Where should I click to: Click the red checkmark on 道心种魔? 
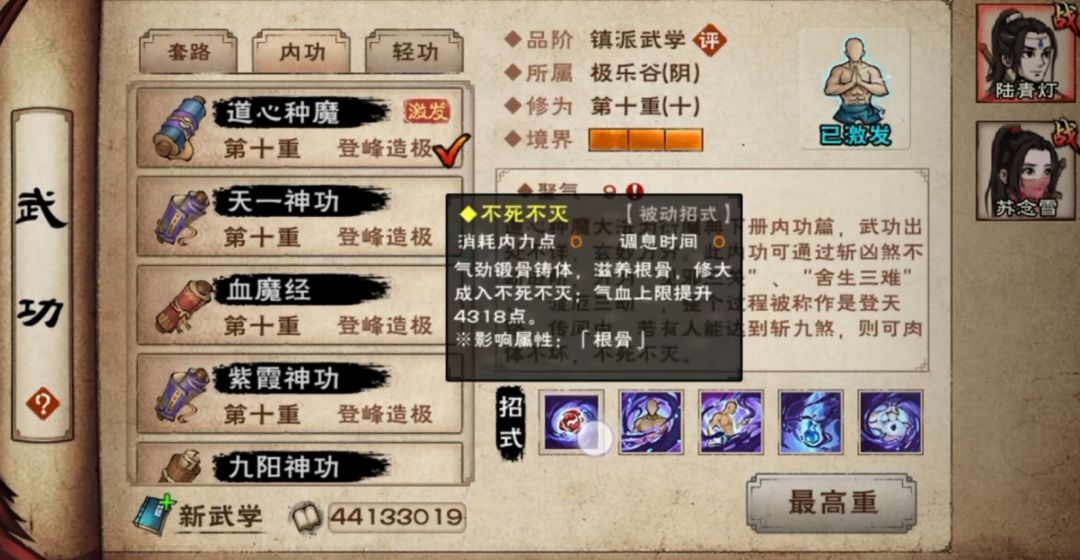(451, 149)
